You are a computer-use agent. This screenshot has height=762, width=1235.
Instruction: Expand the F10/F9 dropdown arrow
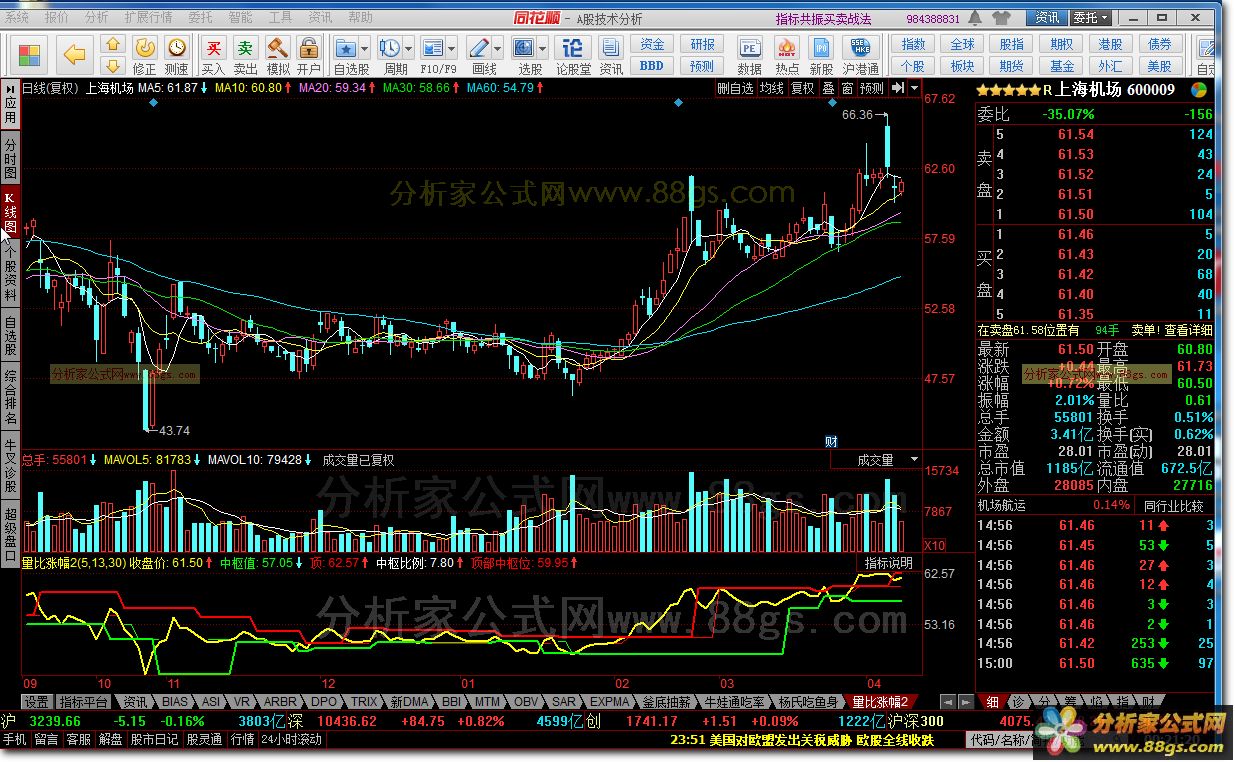point(452,48)
